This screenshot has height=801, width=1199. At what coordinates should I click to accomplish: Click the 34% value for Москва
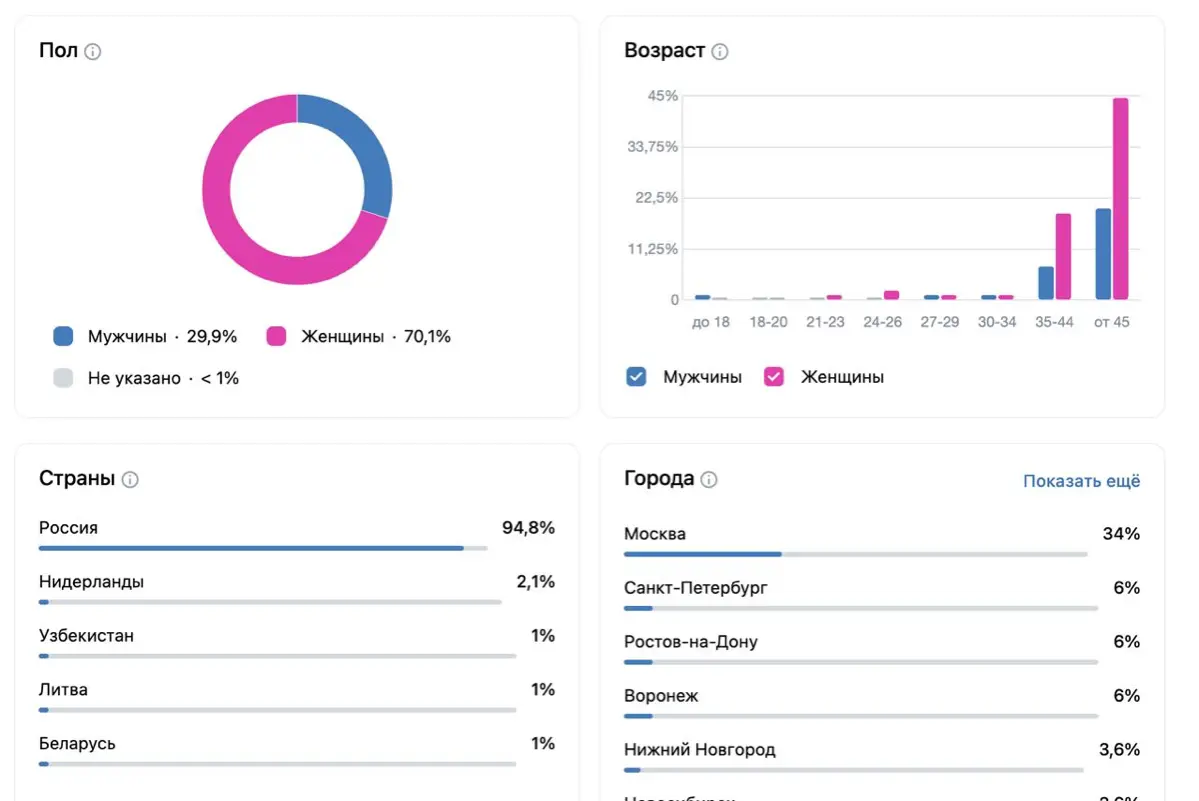(1121, 534)
